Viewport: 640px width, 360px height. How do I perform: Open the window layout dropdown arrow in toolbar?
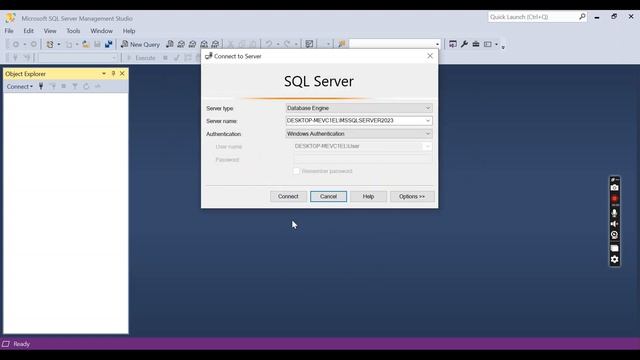(x=496, y=44)
